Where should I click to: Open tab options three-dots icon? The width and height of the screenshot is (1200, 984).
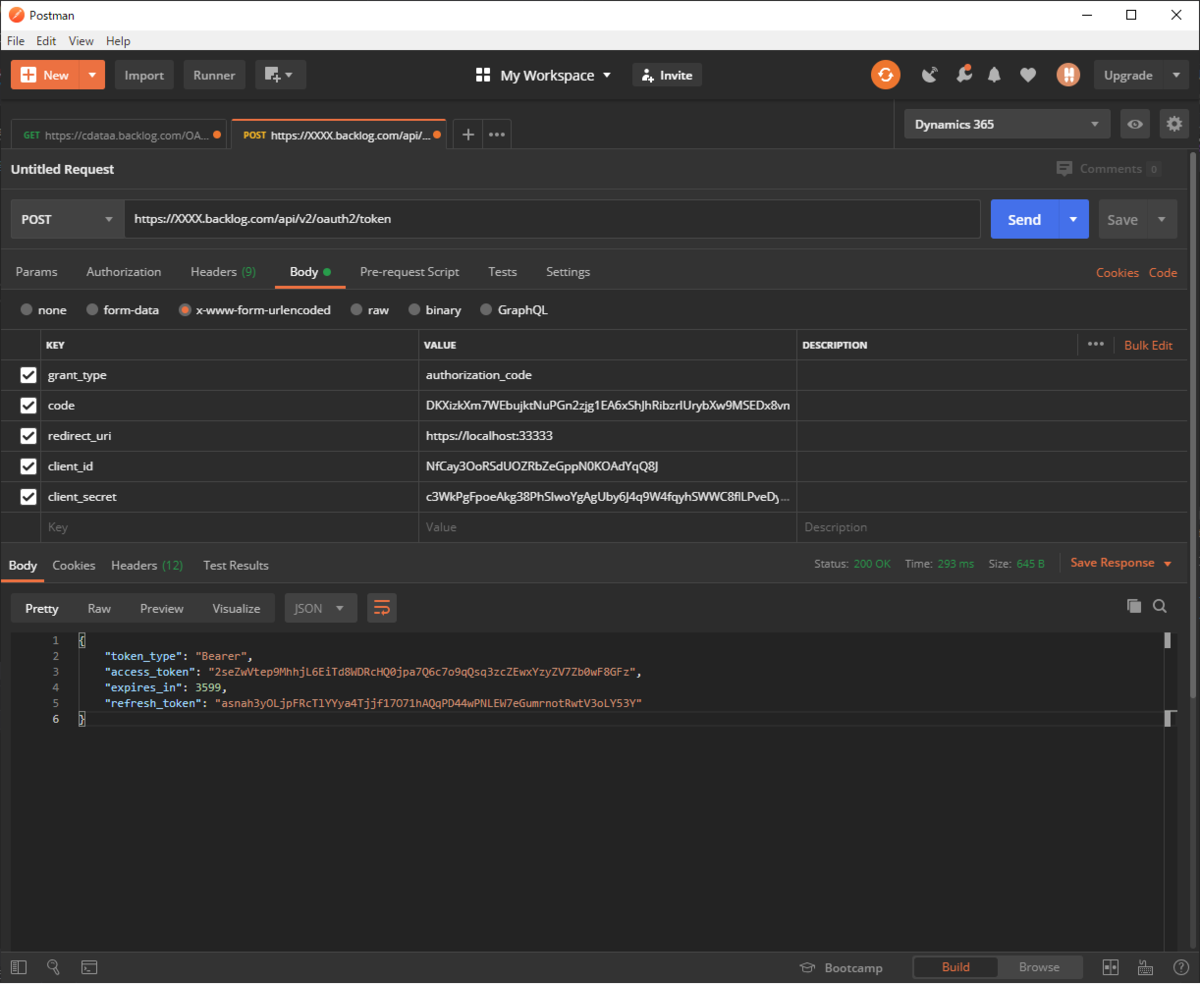497,134
